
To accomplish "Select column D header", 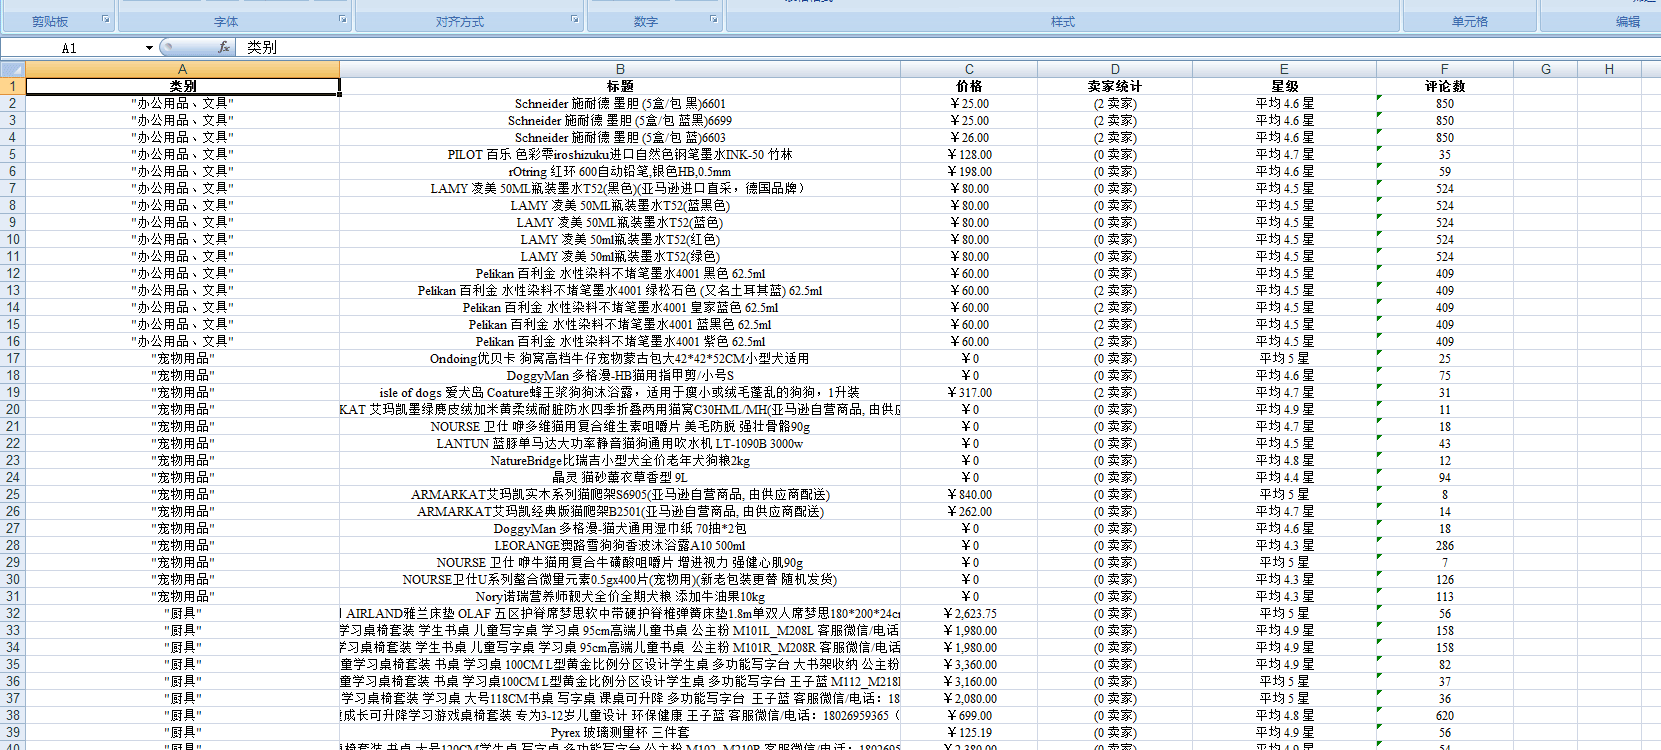I will [x=1115, y=69].
